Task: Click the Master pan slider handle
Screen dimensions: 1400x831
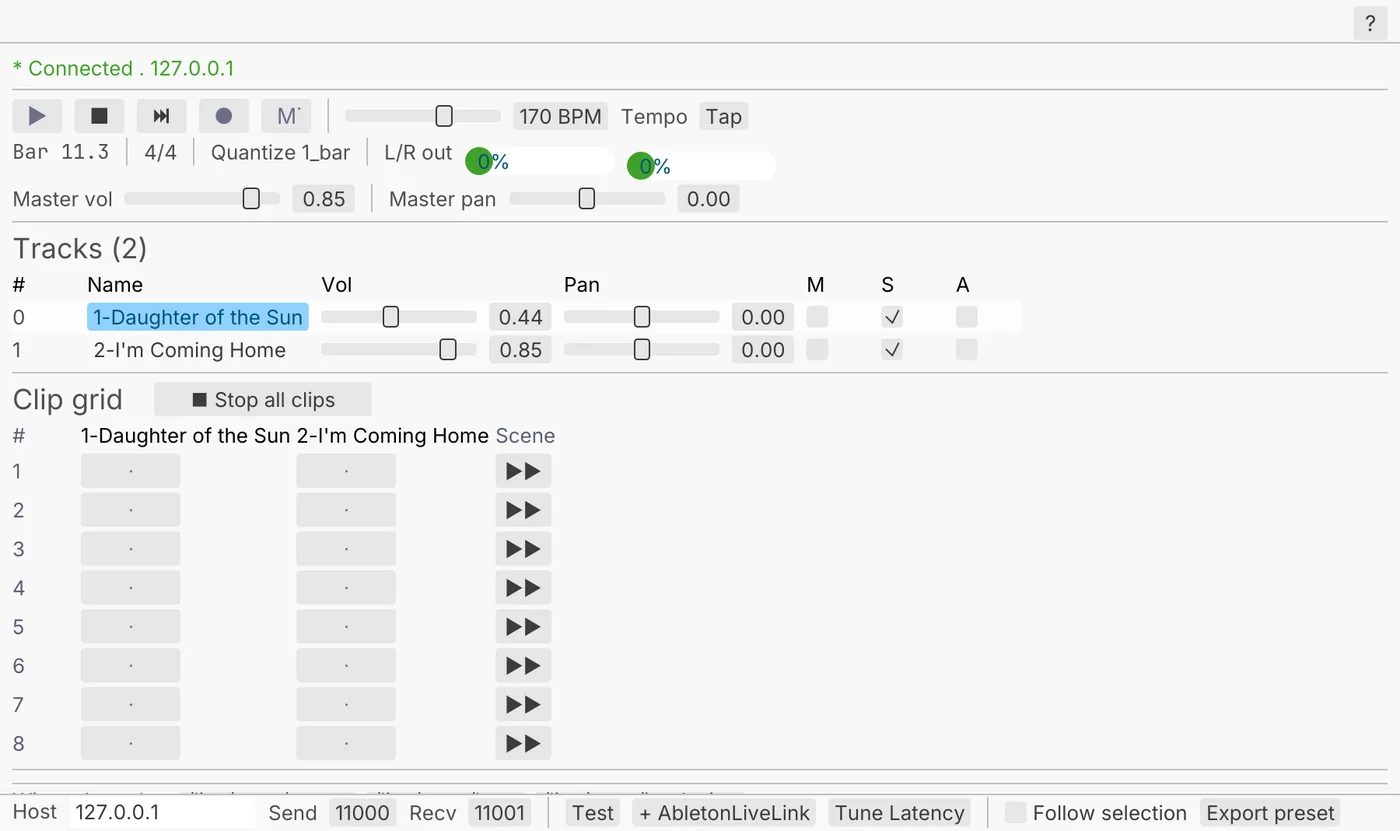Action: pos(587,199)
